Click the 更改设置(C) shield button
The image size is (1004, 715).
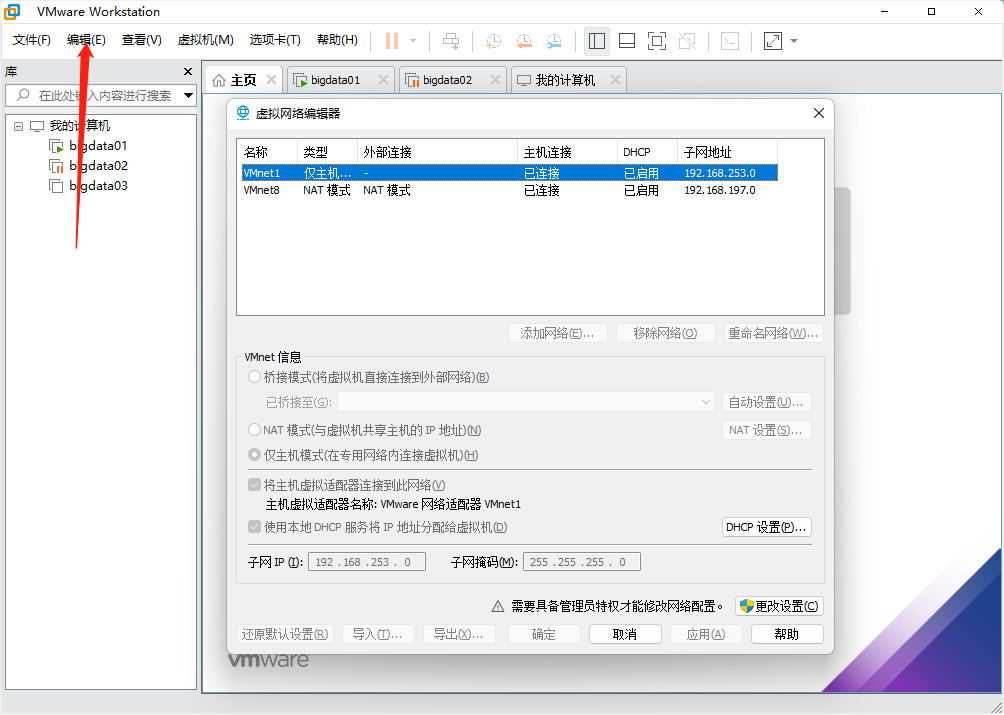click(779, 606)
